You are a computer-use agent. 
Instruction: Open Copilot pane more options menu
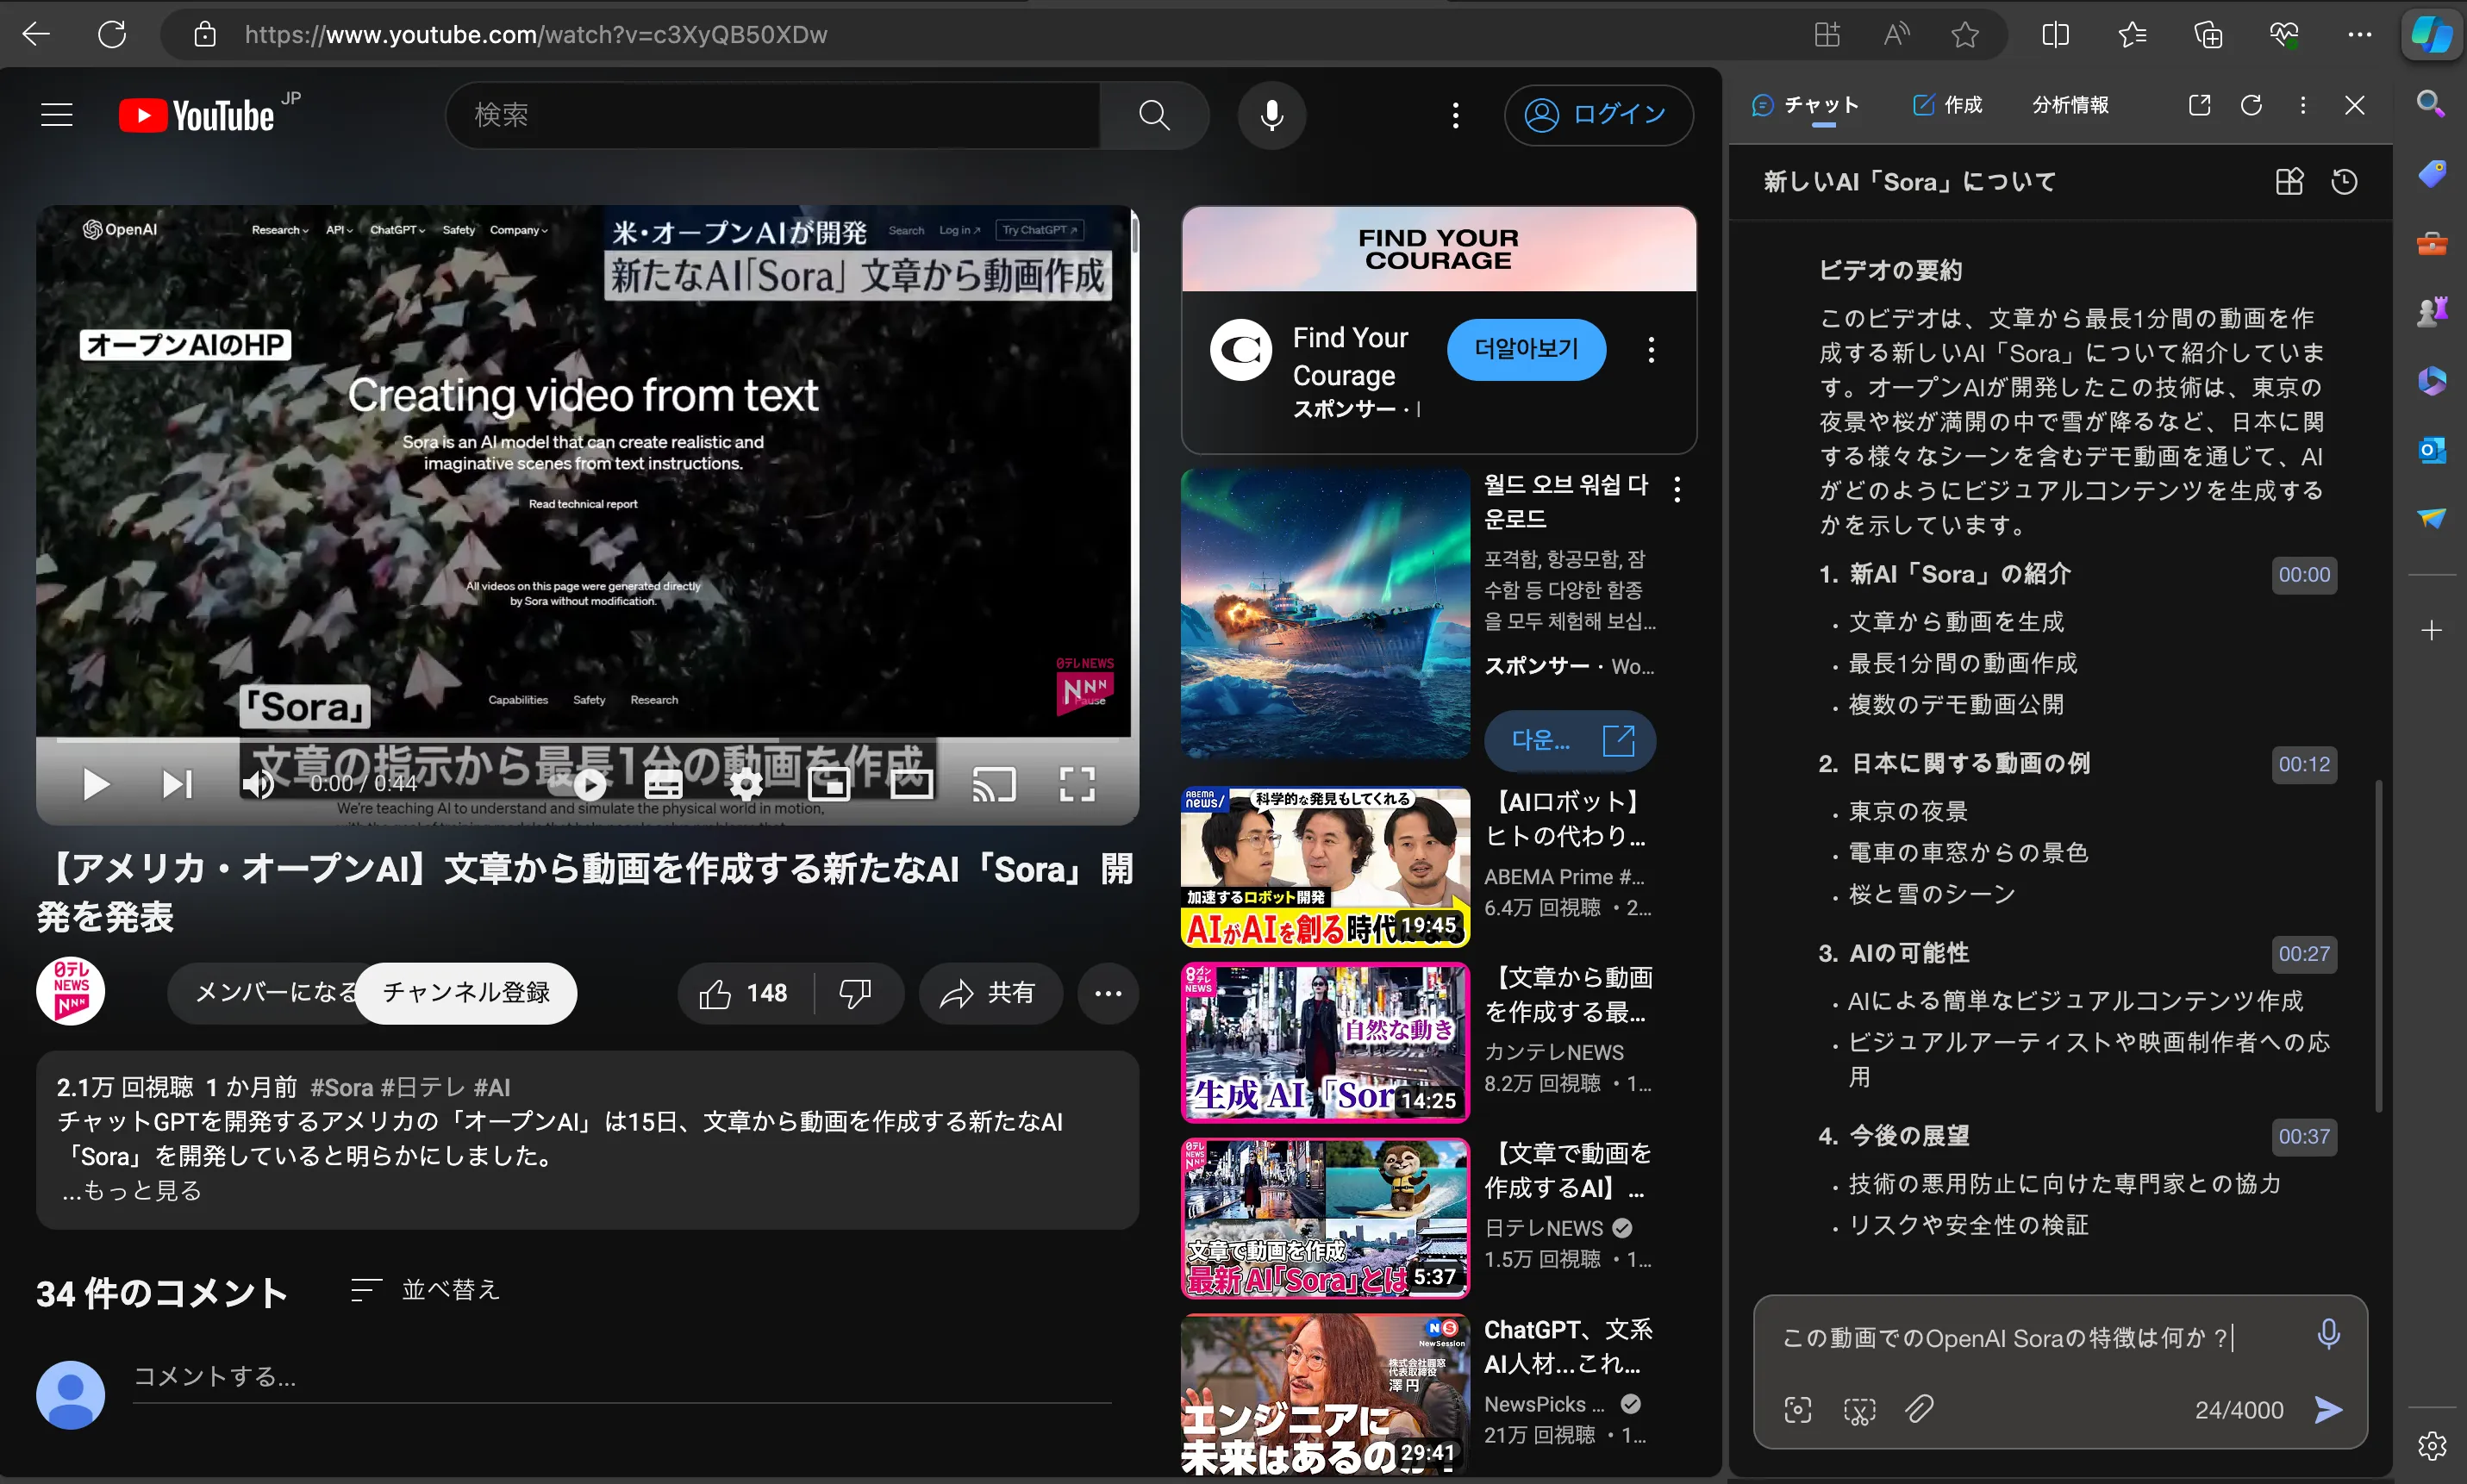2303,105
